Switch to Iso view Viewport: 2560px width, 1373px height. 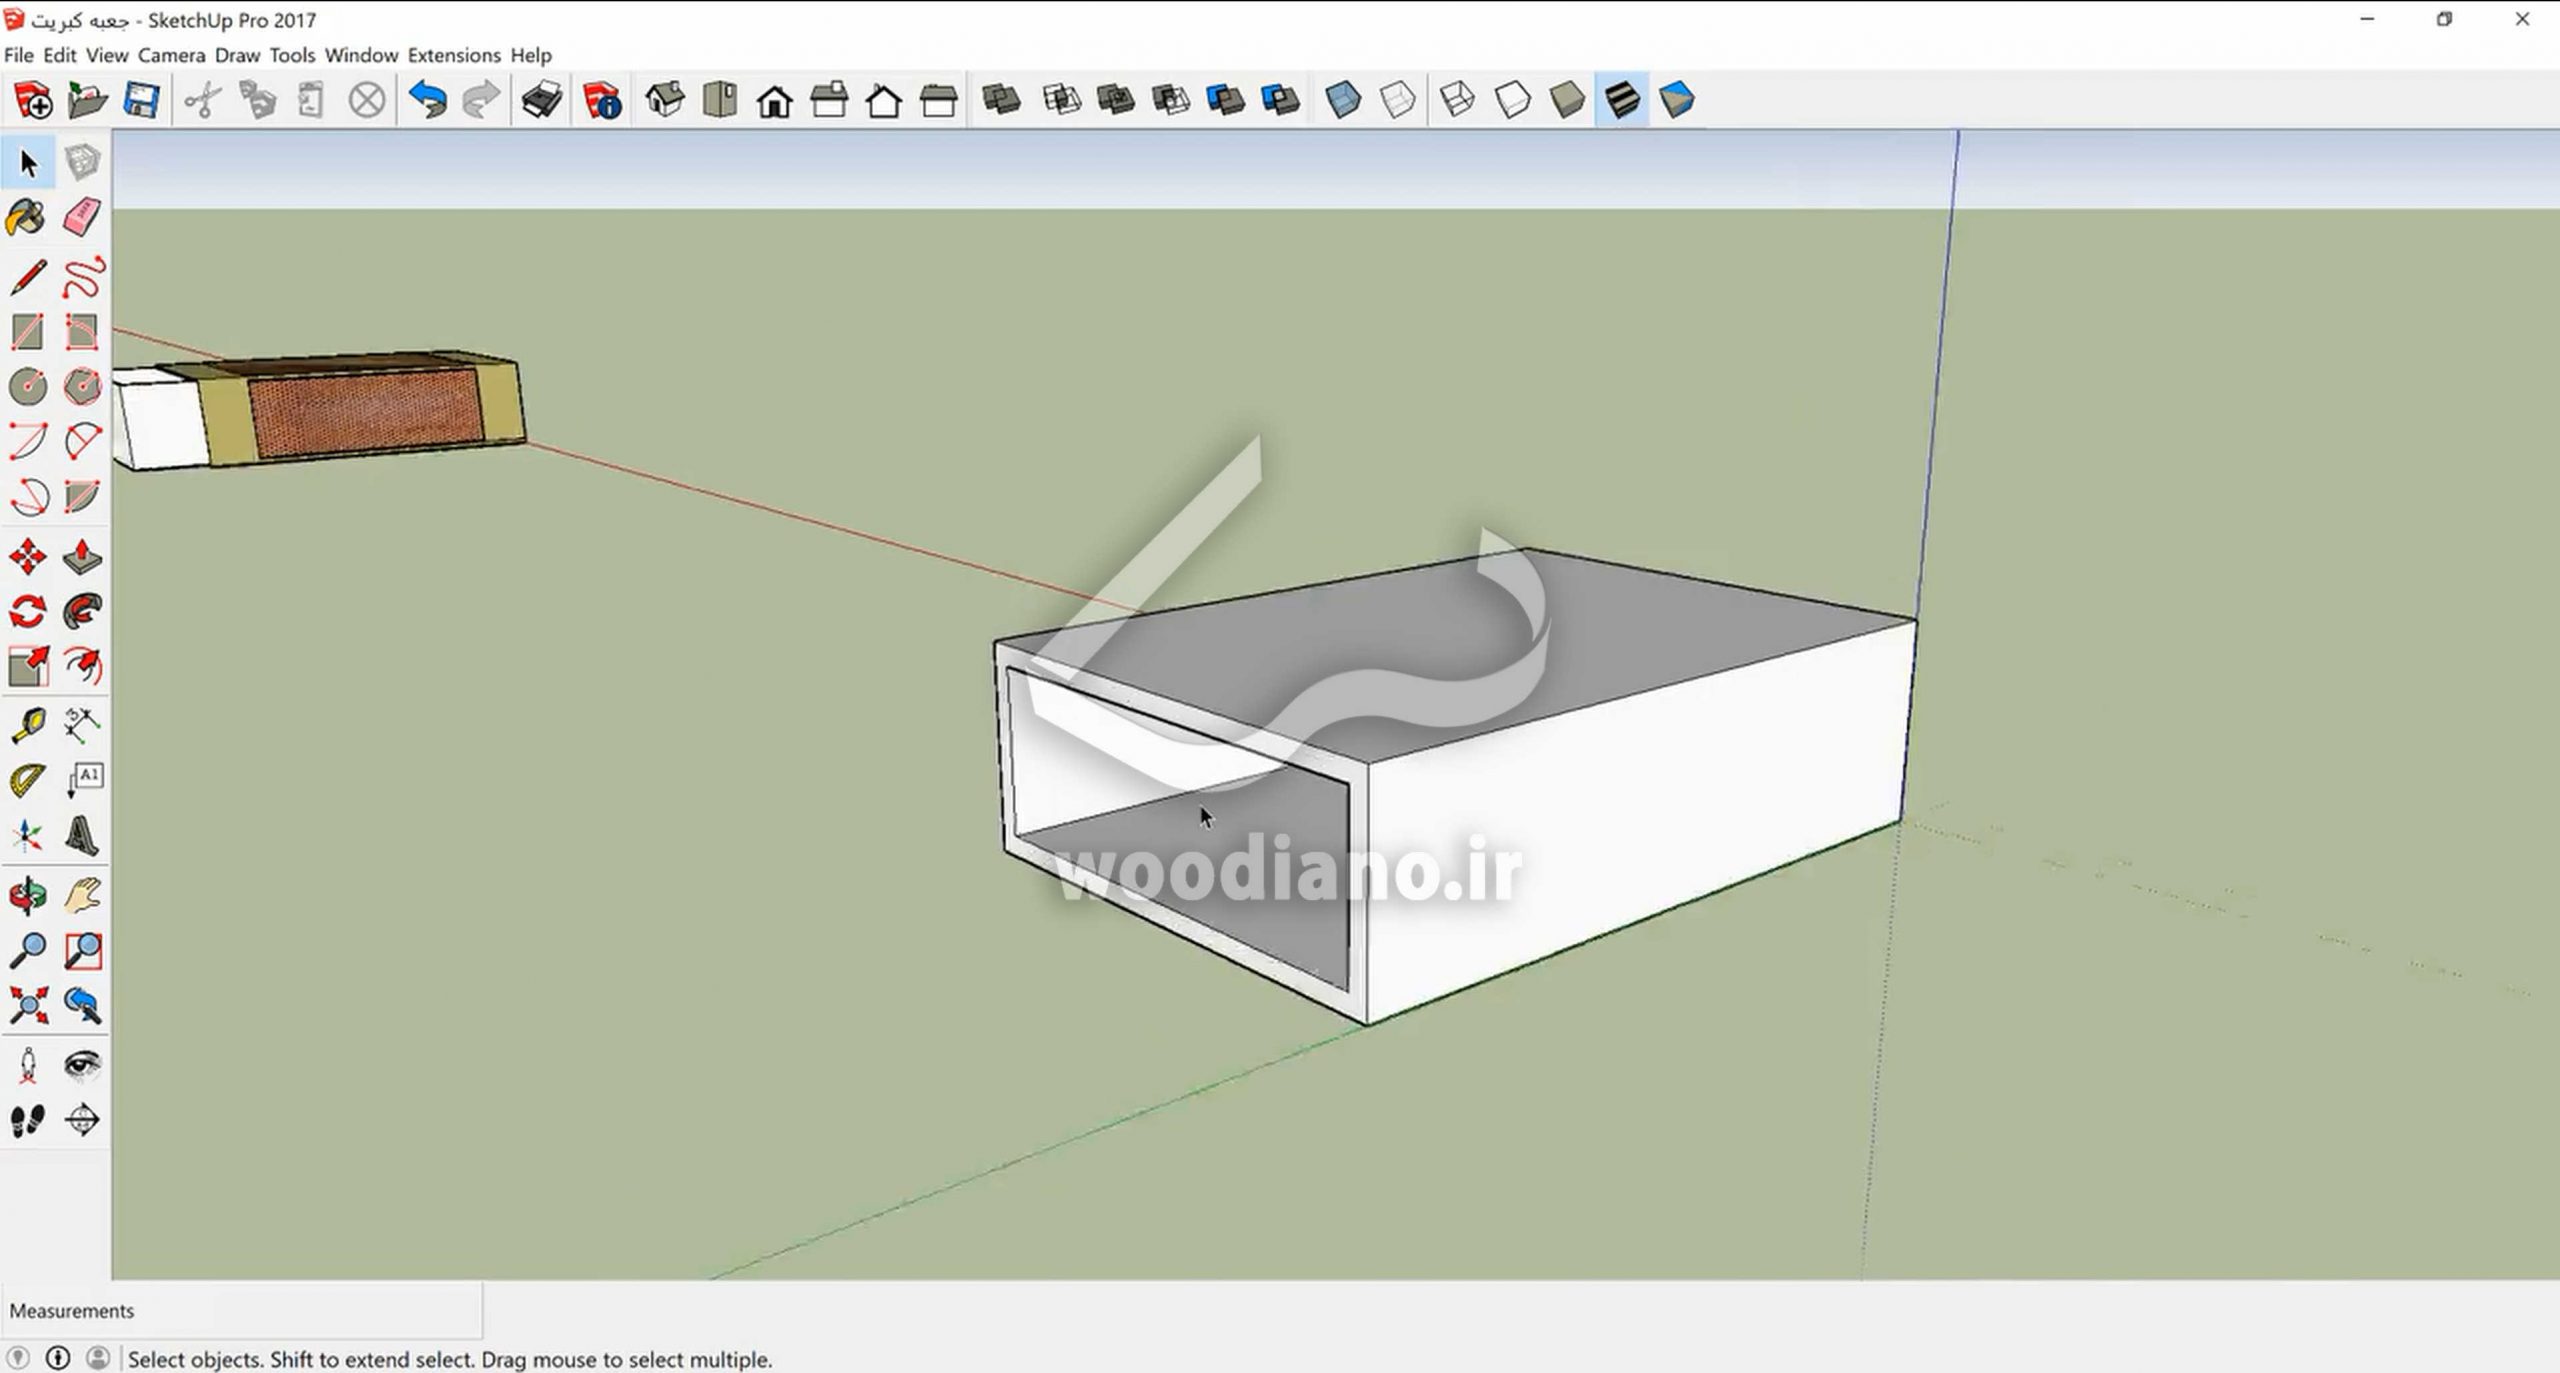(x=665, y=100)
